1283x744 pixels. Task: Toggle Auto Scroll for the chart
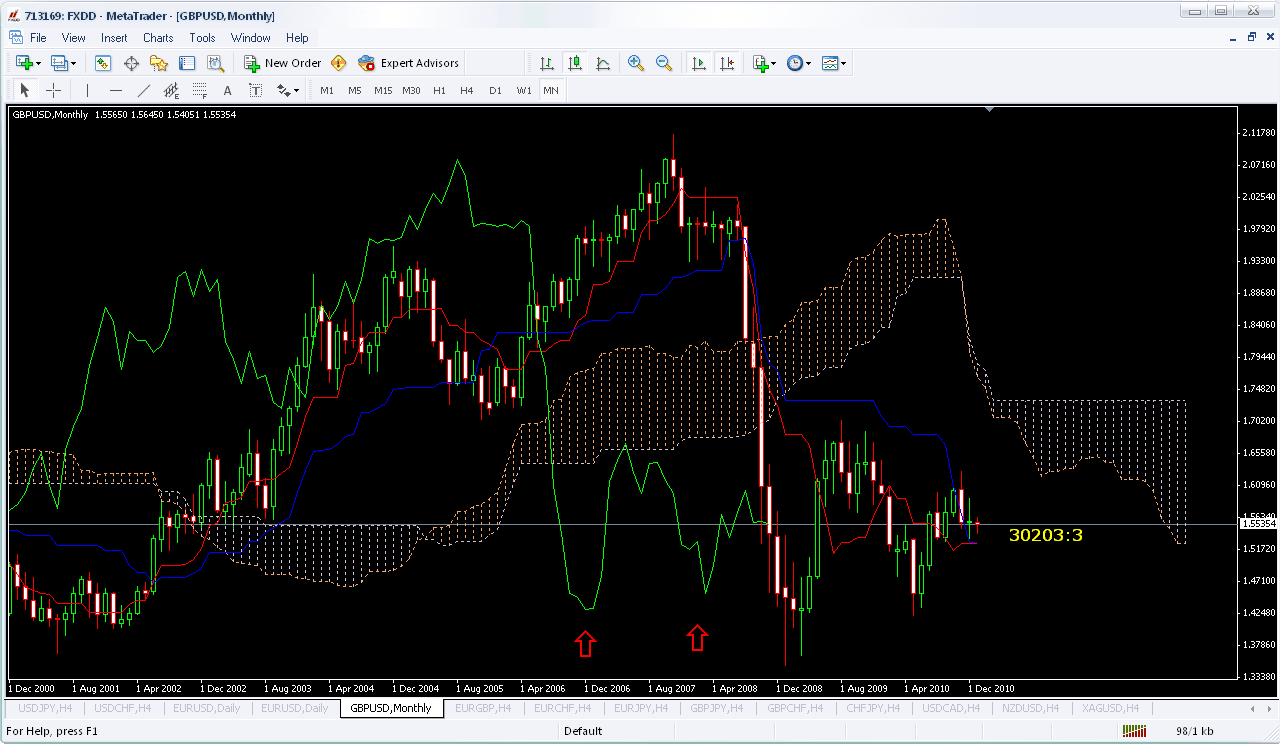[x=699, y=63]
